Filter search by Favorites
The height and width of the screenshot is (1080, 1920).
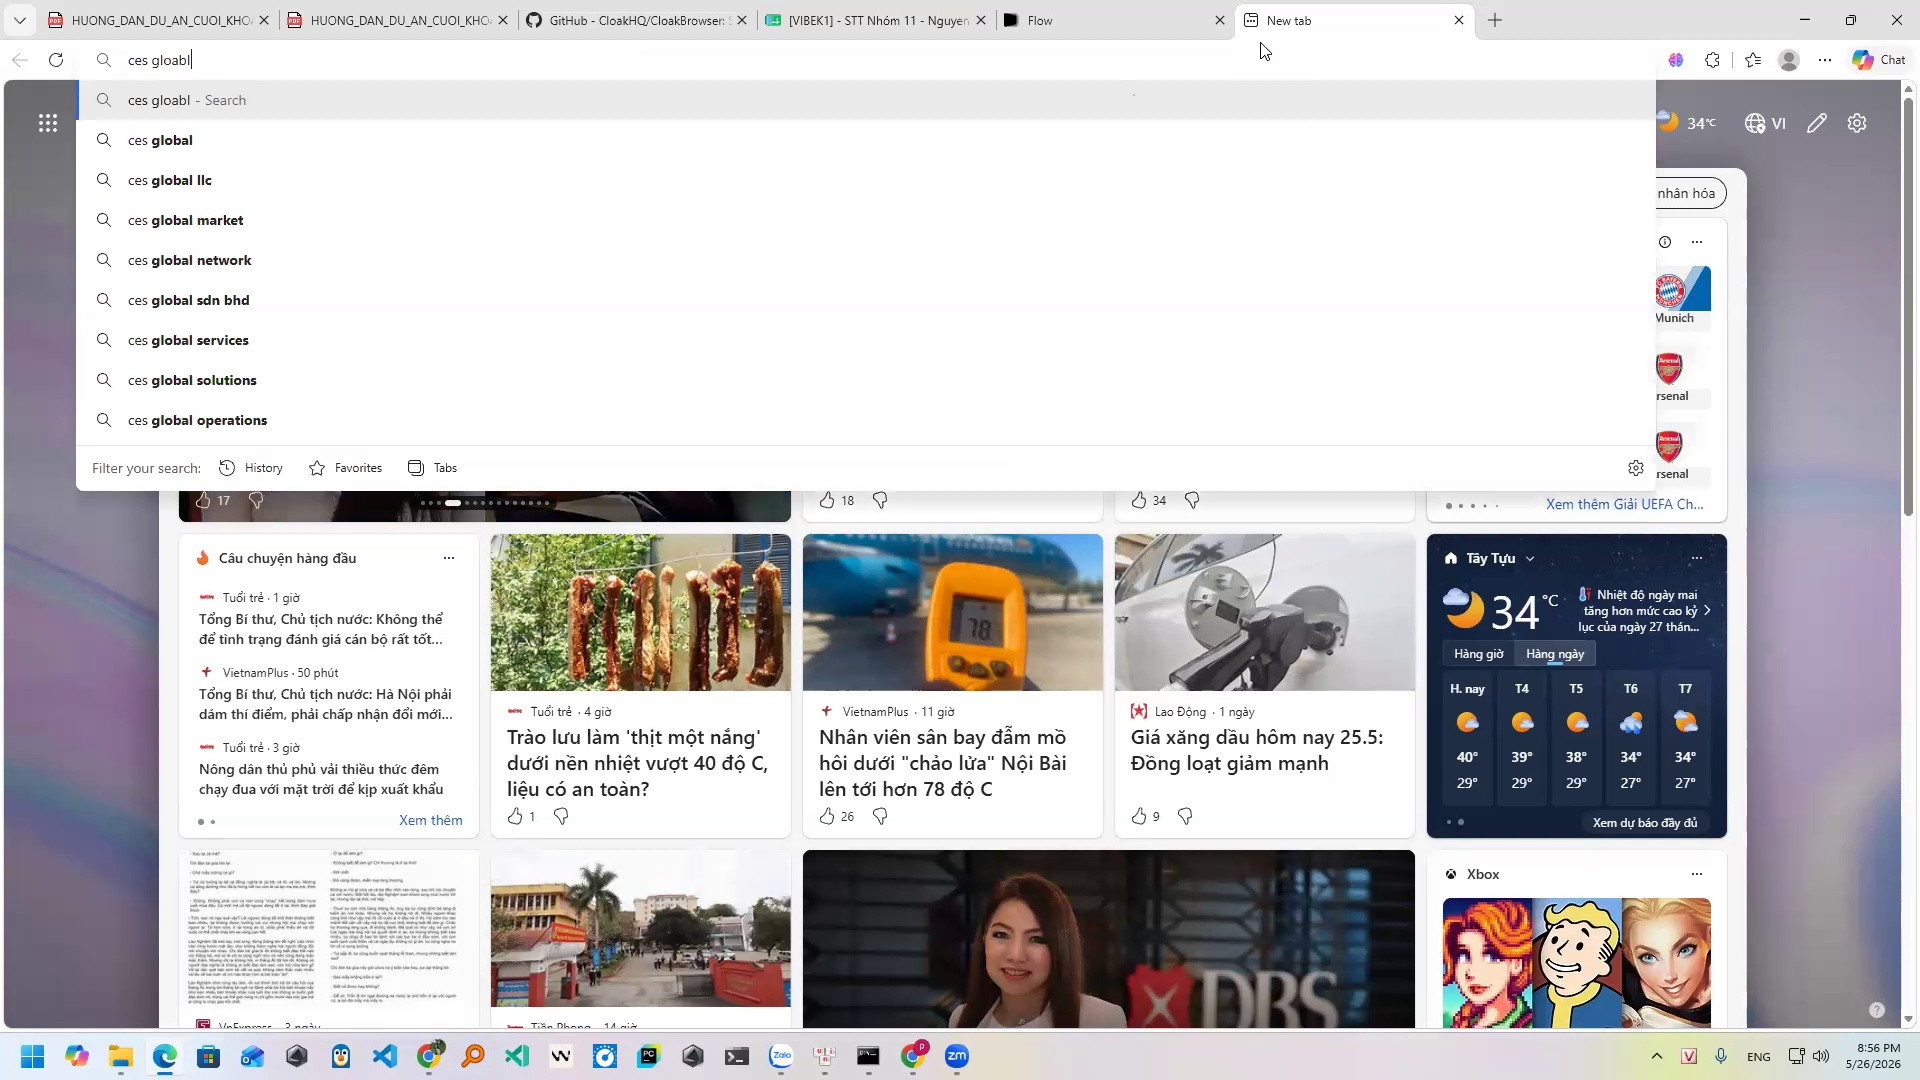coord(345,468)
